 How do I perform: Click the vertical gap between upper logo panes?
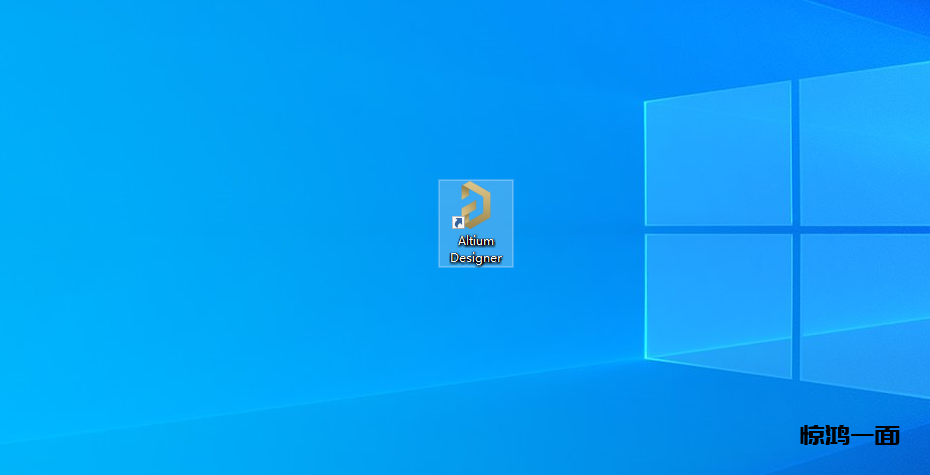(796, 150)
